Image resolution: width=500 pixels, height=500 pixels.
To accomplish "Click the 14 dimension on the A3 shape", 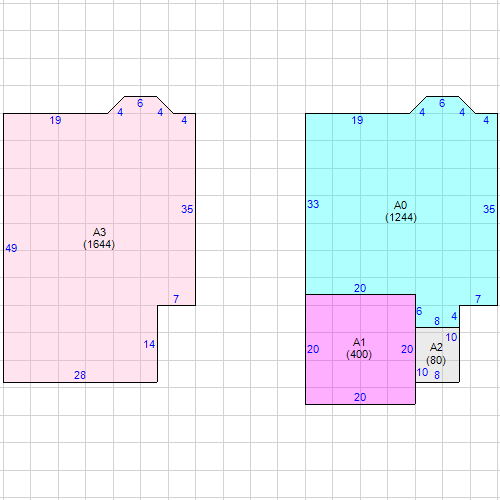I will click(149, 344).
